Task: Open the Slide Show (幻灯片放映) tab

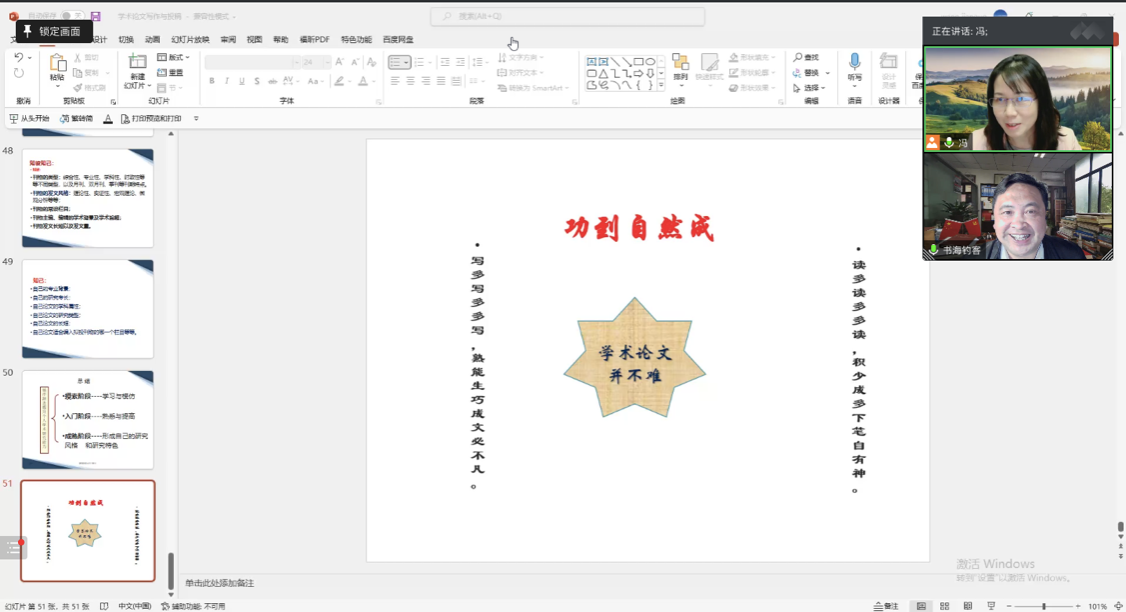Action: (x=190, y=40)
